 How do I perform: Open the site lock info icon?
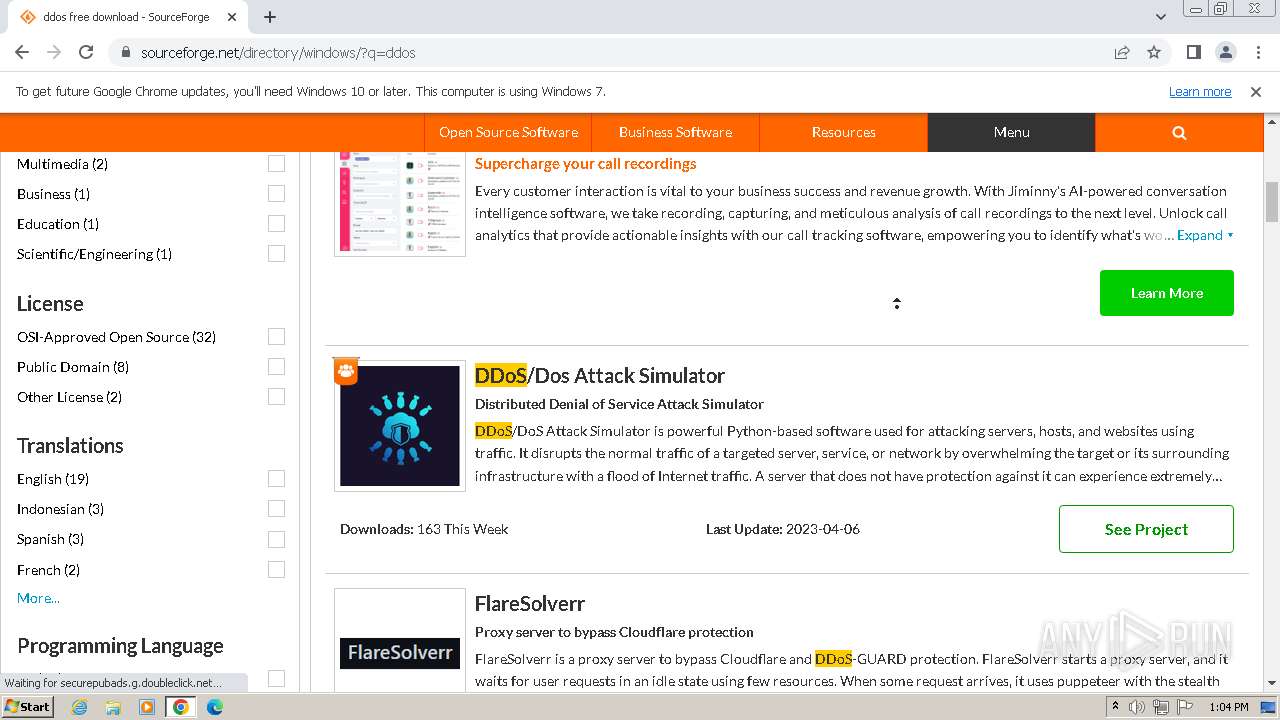point(125,52)
